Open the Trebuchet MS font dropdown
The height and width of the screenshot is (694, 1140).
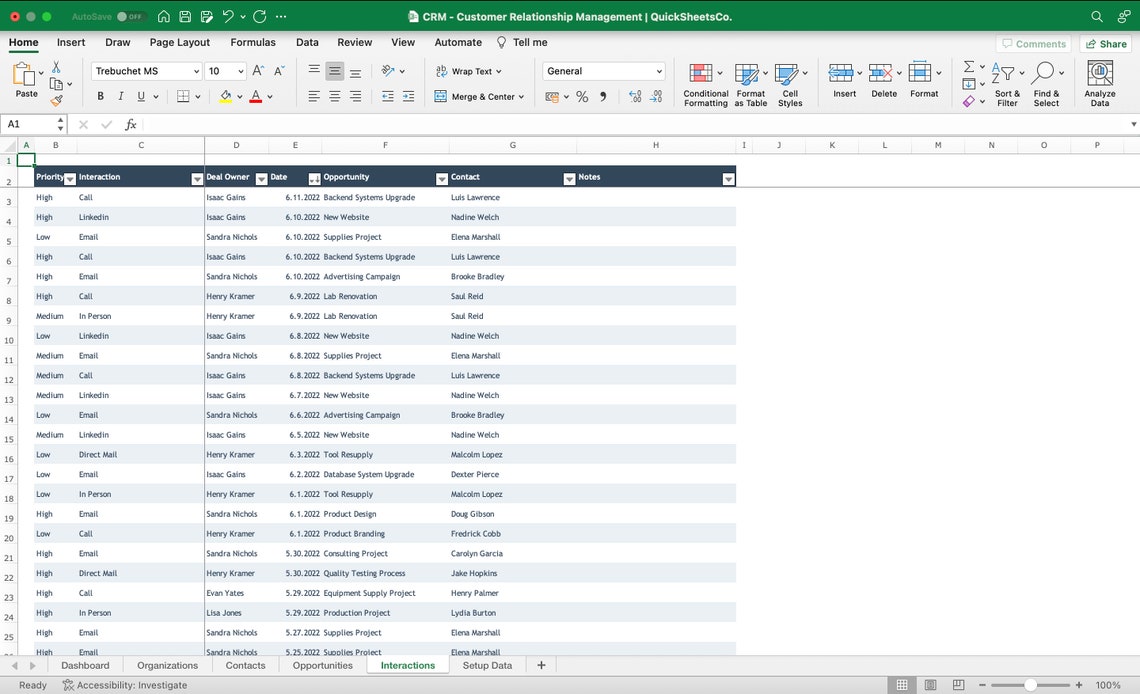click(x=146, y=70)
